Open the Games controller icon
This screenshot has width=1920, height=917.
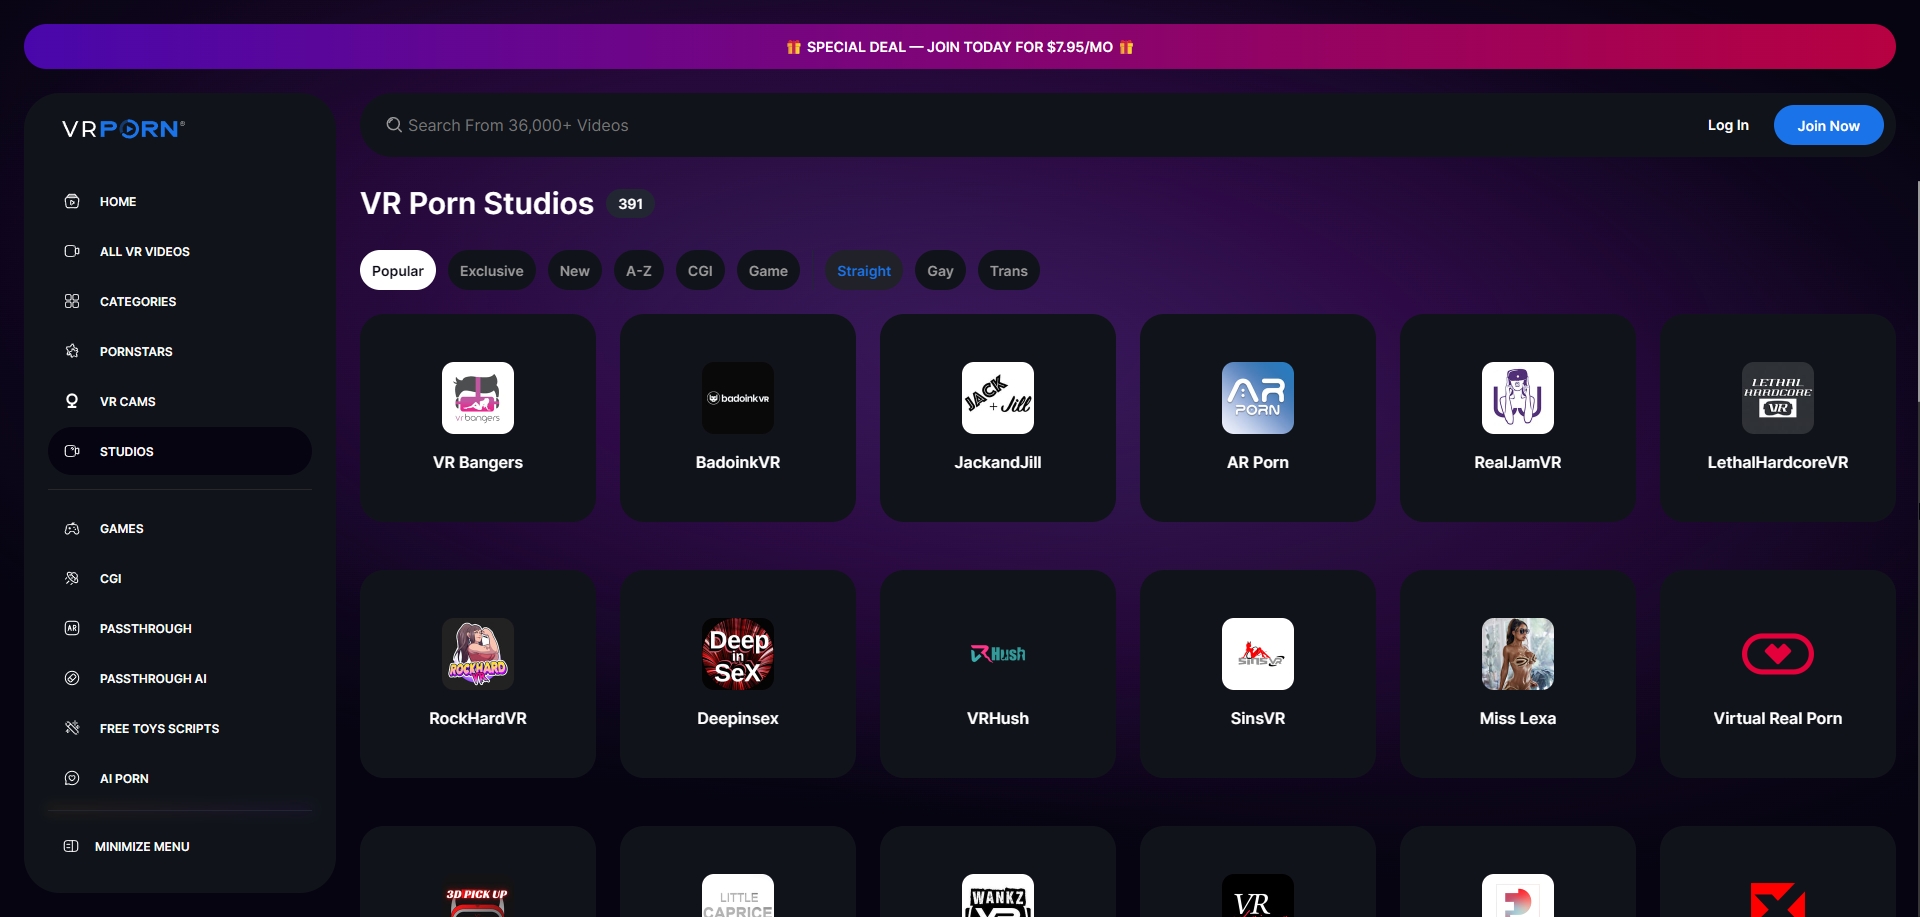(72, 529)
